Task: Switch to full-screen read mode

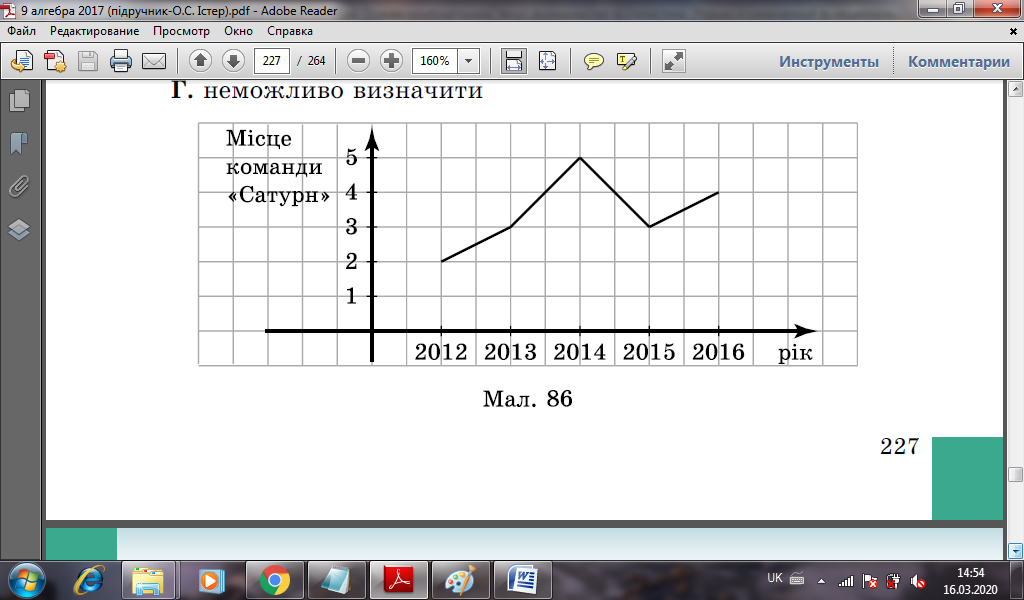Action: point(674,61)
